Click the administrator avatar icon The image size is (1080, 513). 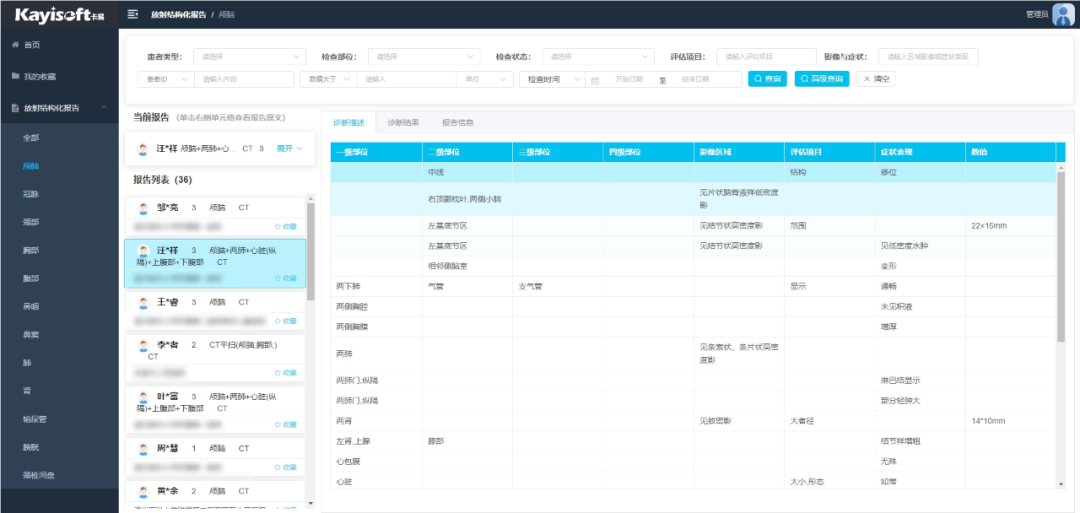tap(1063, 14)
